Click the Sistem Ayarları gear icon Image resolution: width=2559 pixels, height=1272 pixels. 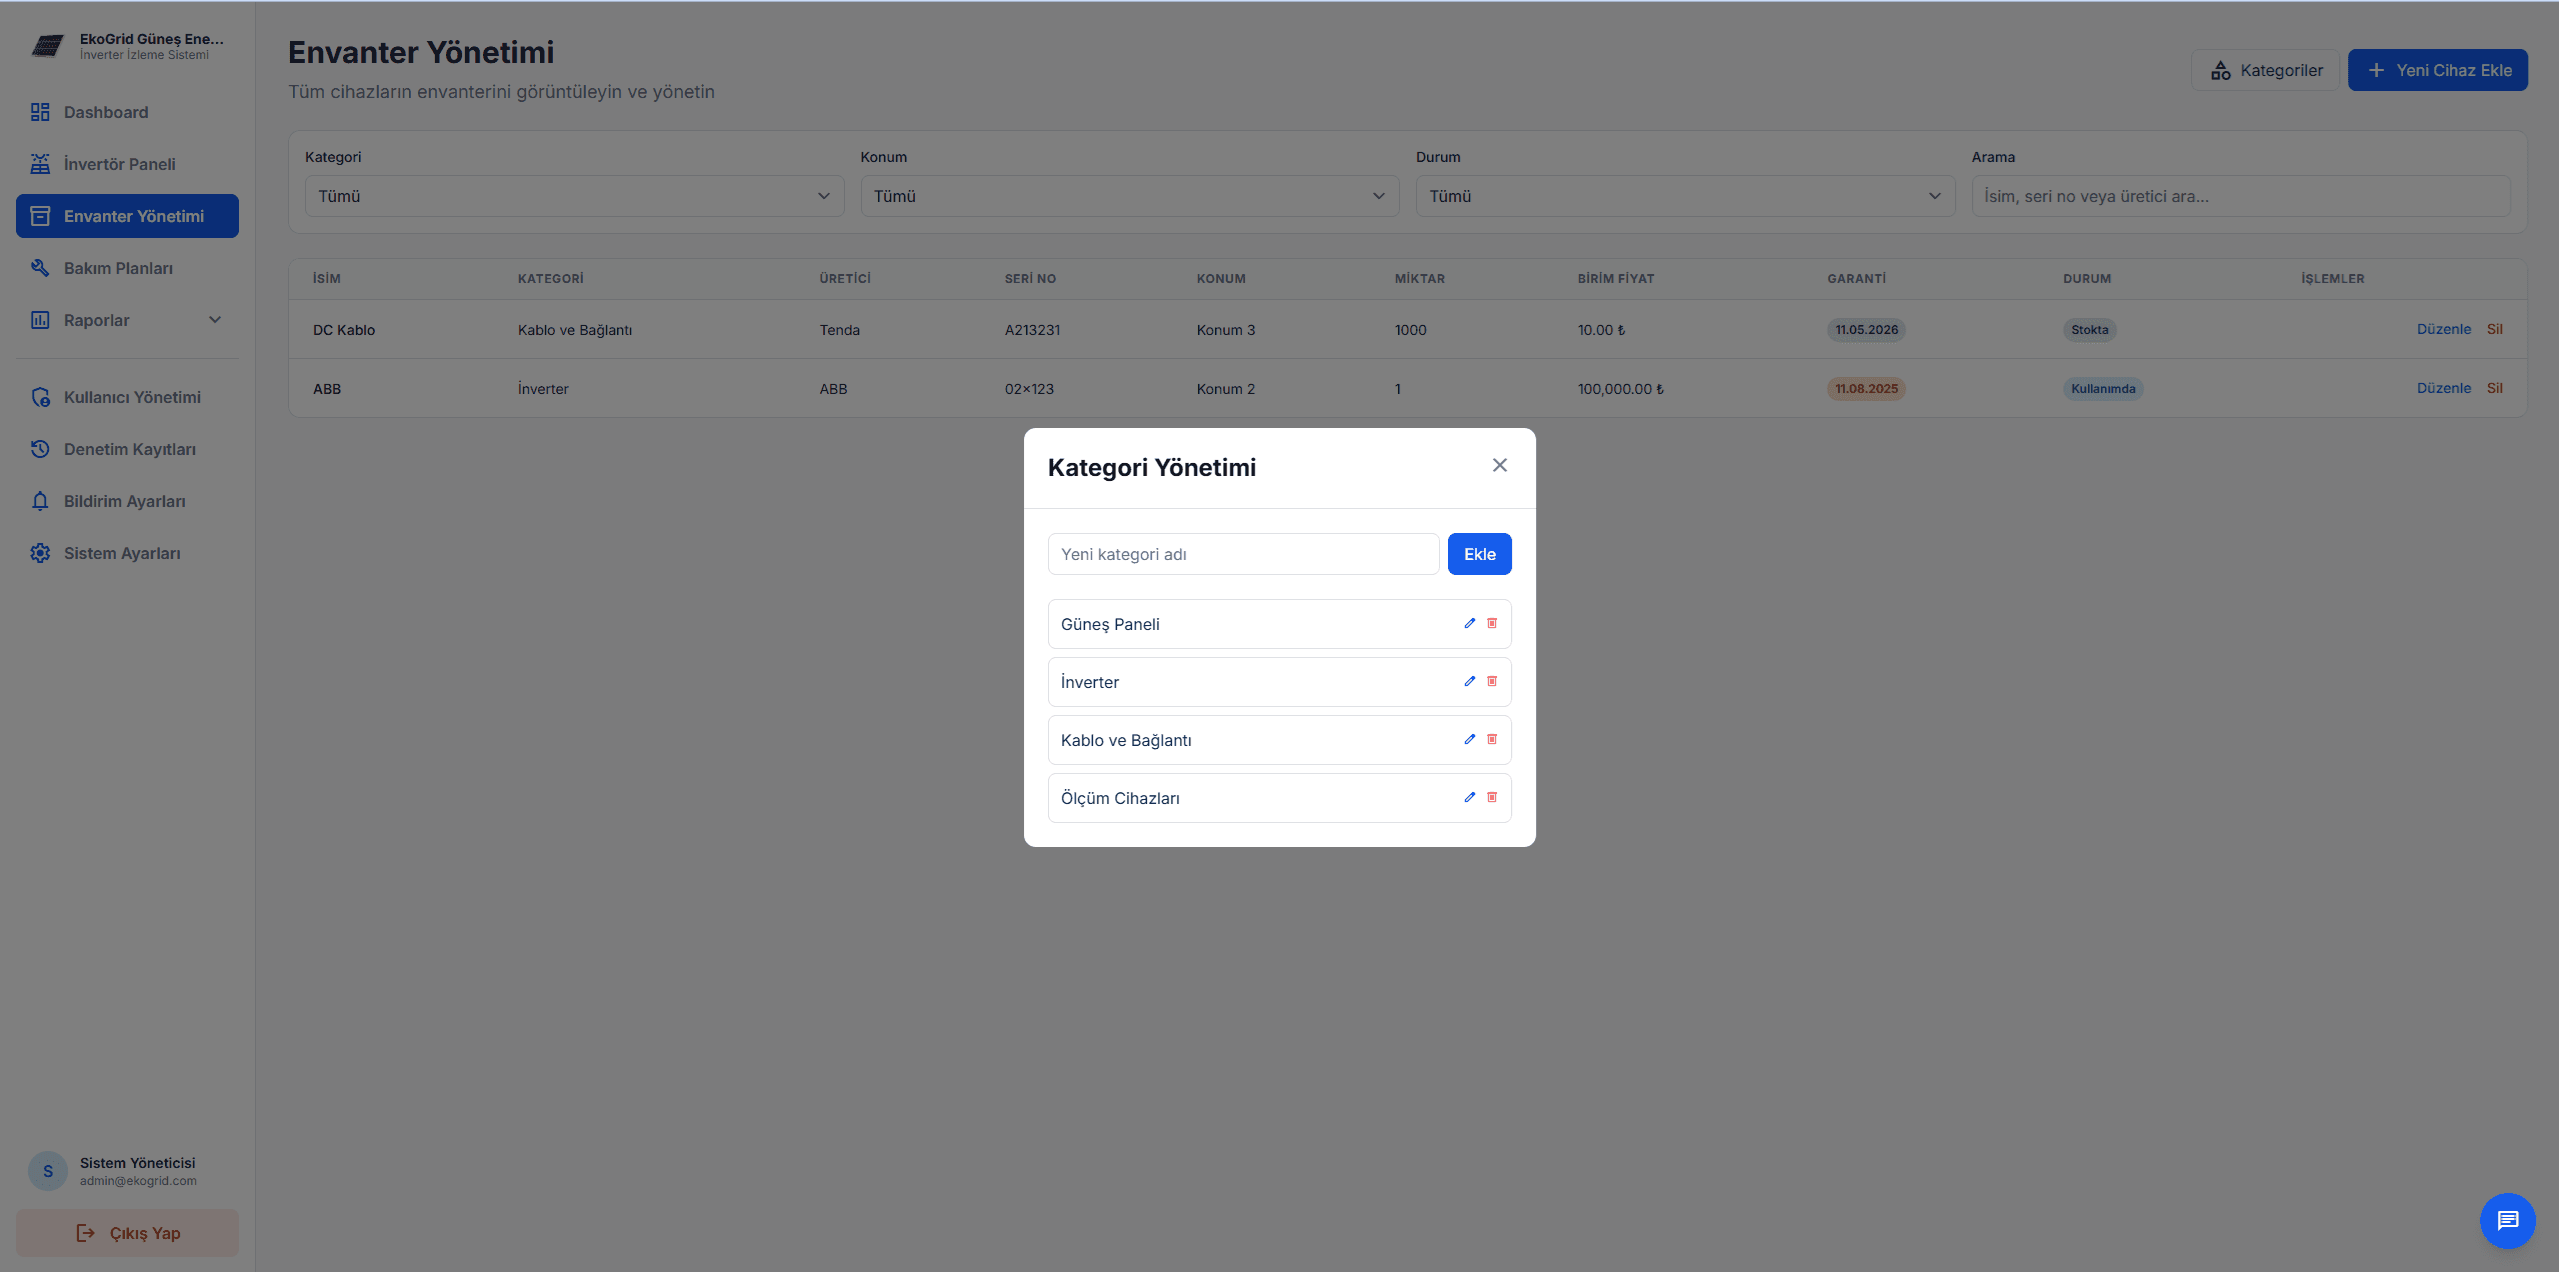tap(40, 553)
